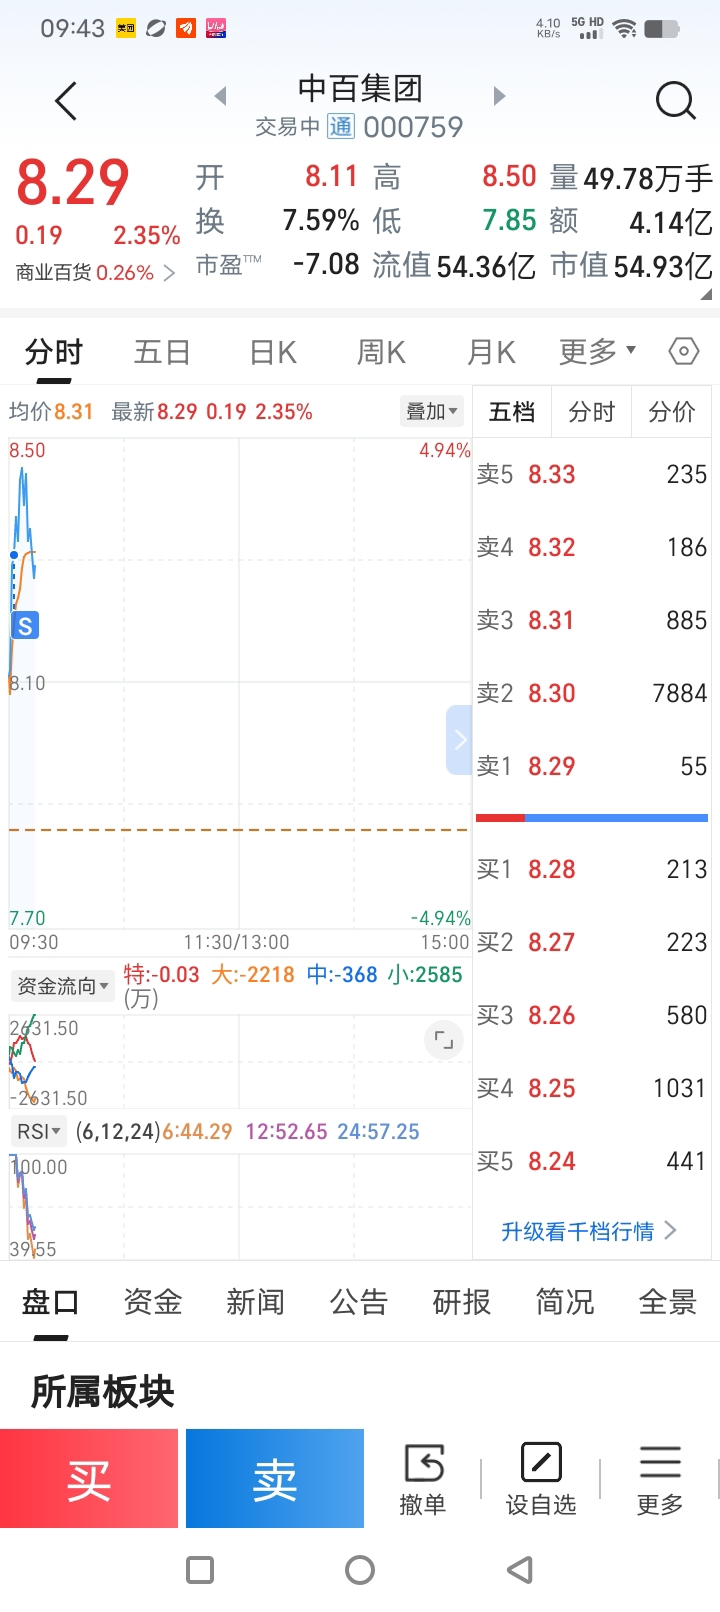Collapse order book with blue side arrow

[459, 740]
